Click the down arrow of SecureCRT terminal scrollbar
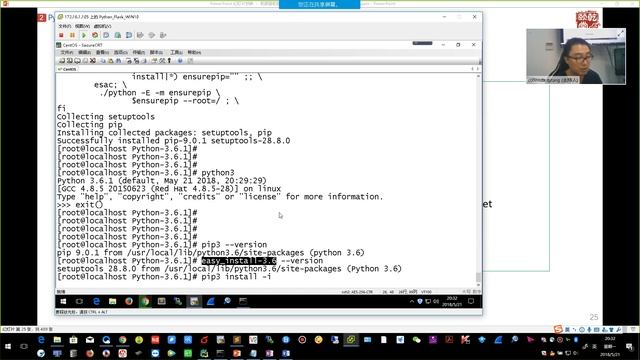This screenshot has width=640, height=360. (478, 286)
